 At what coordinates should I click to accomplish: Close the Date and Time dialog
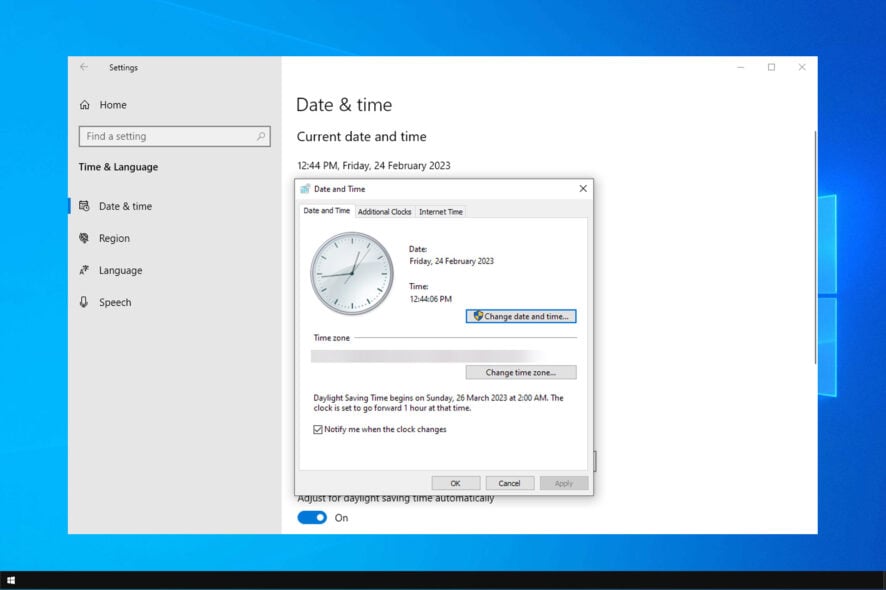coord(583,189)
